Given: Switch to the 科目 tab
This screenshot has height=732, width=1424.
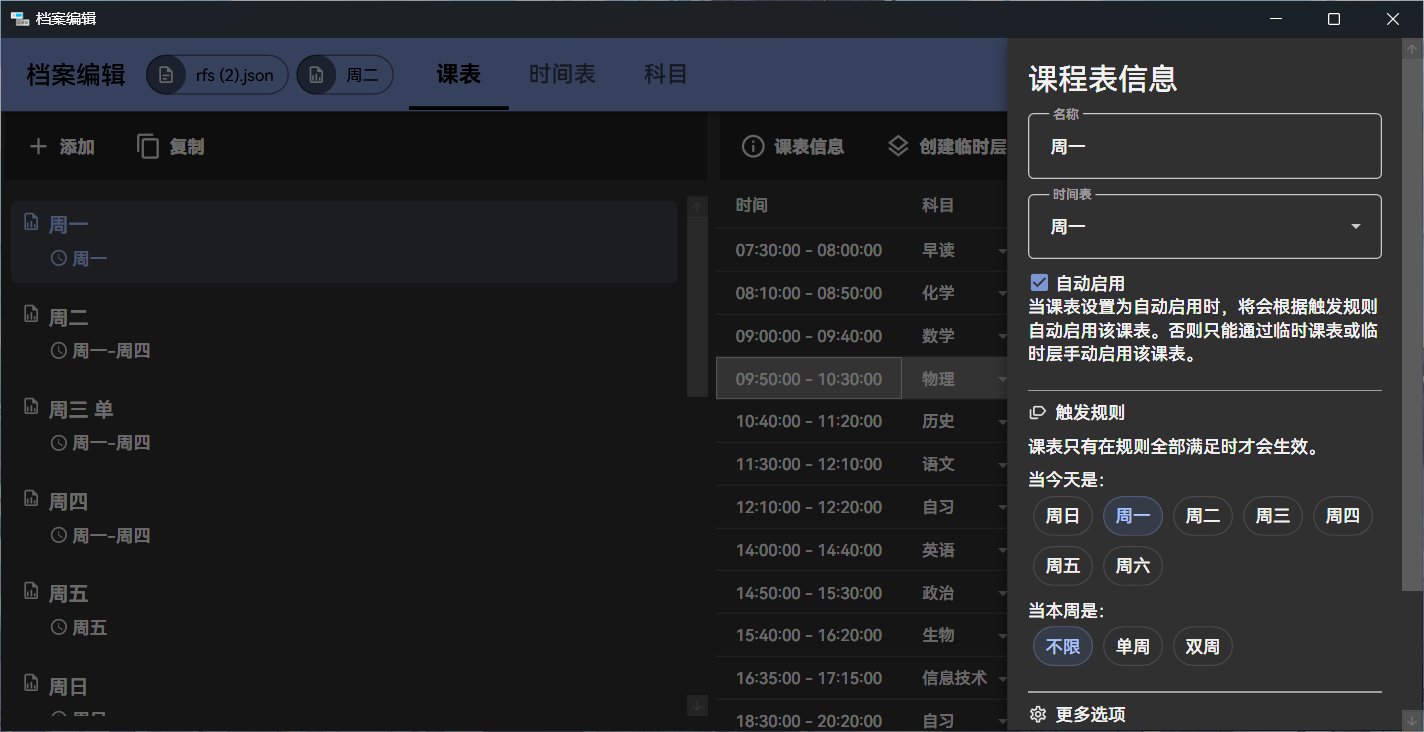Looking at the screenshot, I should point(665,74).
